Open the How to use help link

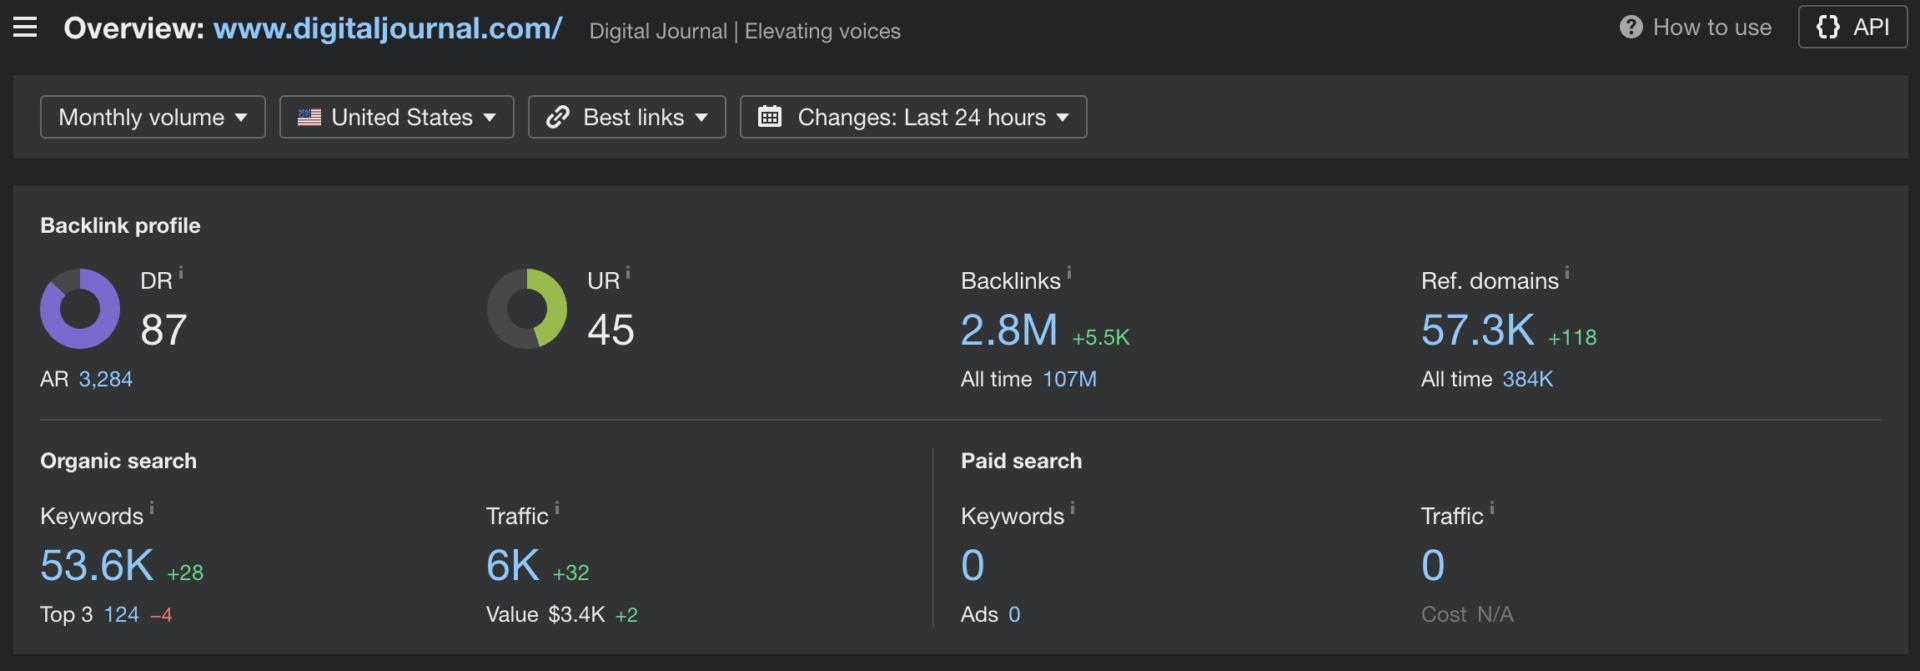[x=1696, y=27]
